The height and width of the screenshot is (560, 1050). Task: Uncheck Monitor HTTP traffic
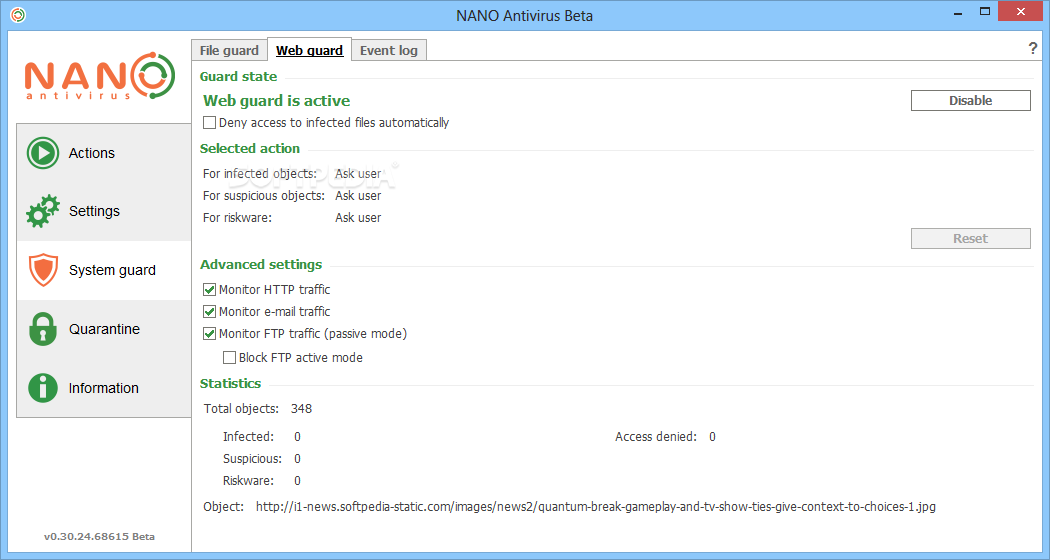210,289
